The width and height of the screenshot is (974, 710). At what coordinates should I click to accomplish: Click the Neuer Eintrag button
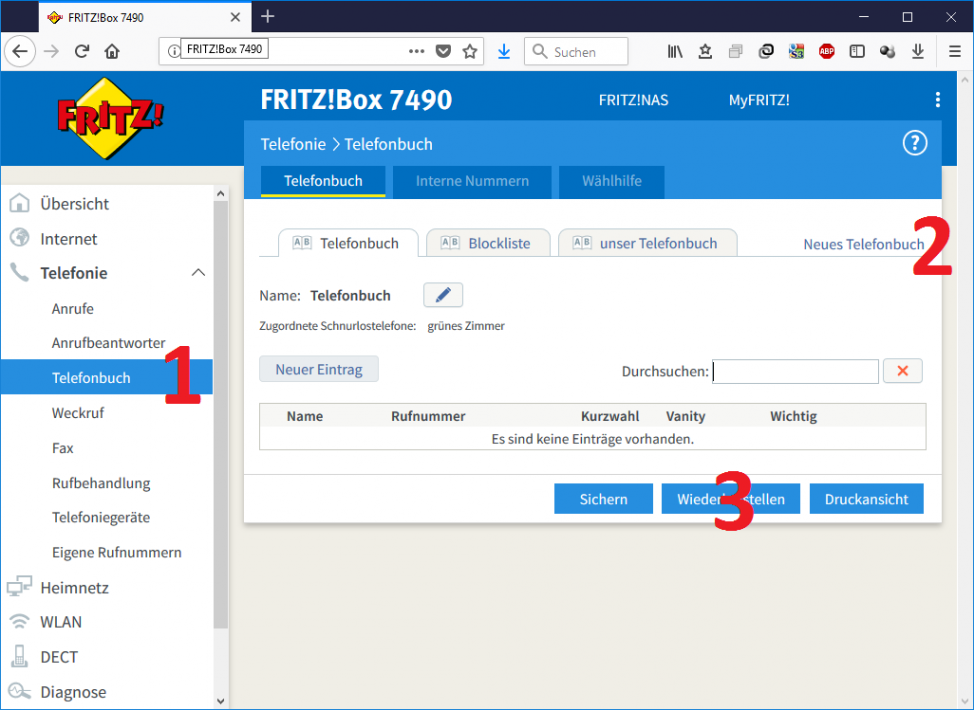(x=319, y=369)
